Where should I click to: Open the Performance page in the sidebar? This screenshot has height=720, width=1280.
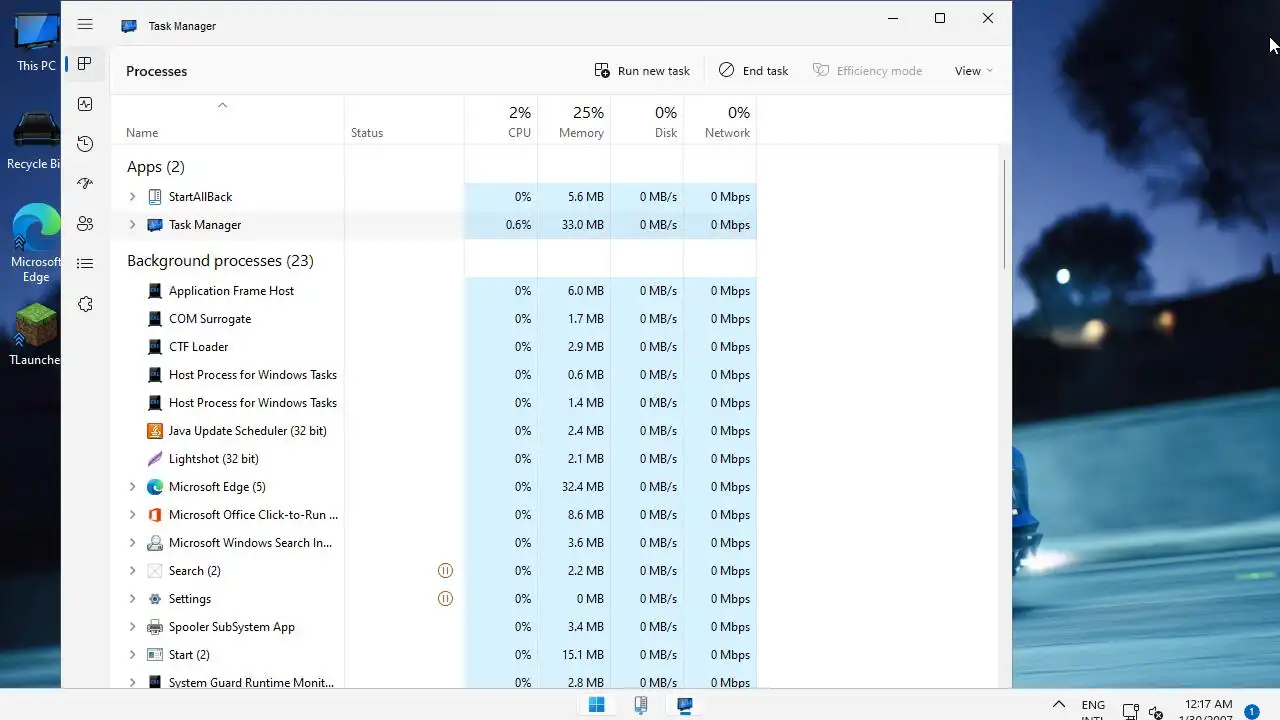coord(85,104)
